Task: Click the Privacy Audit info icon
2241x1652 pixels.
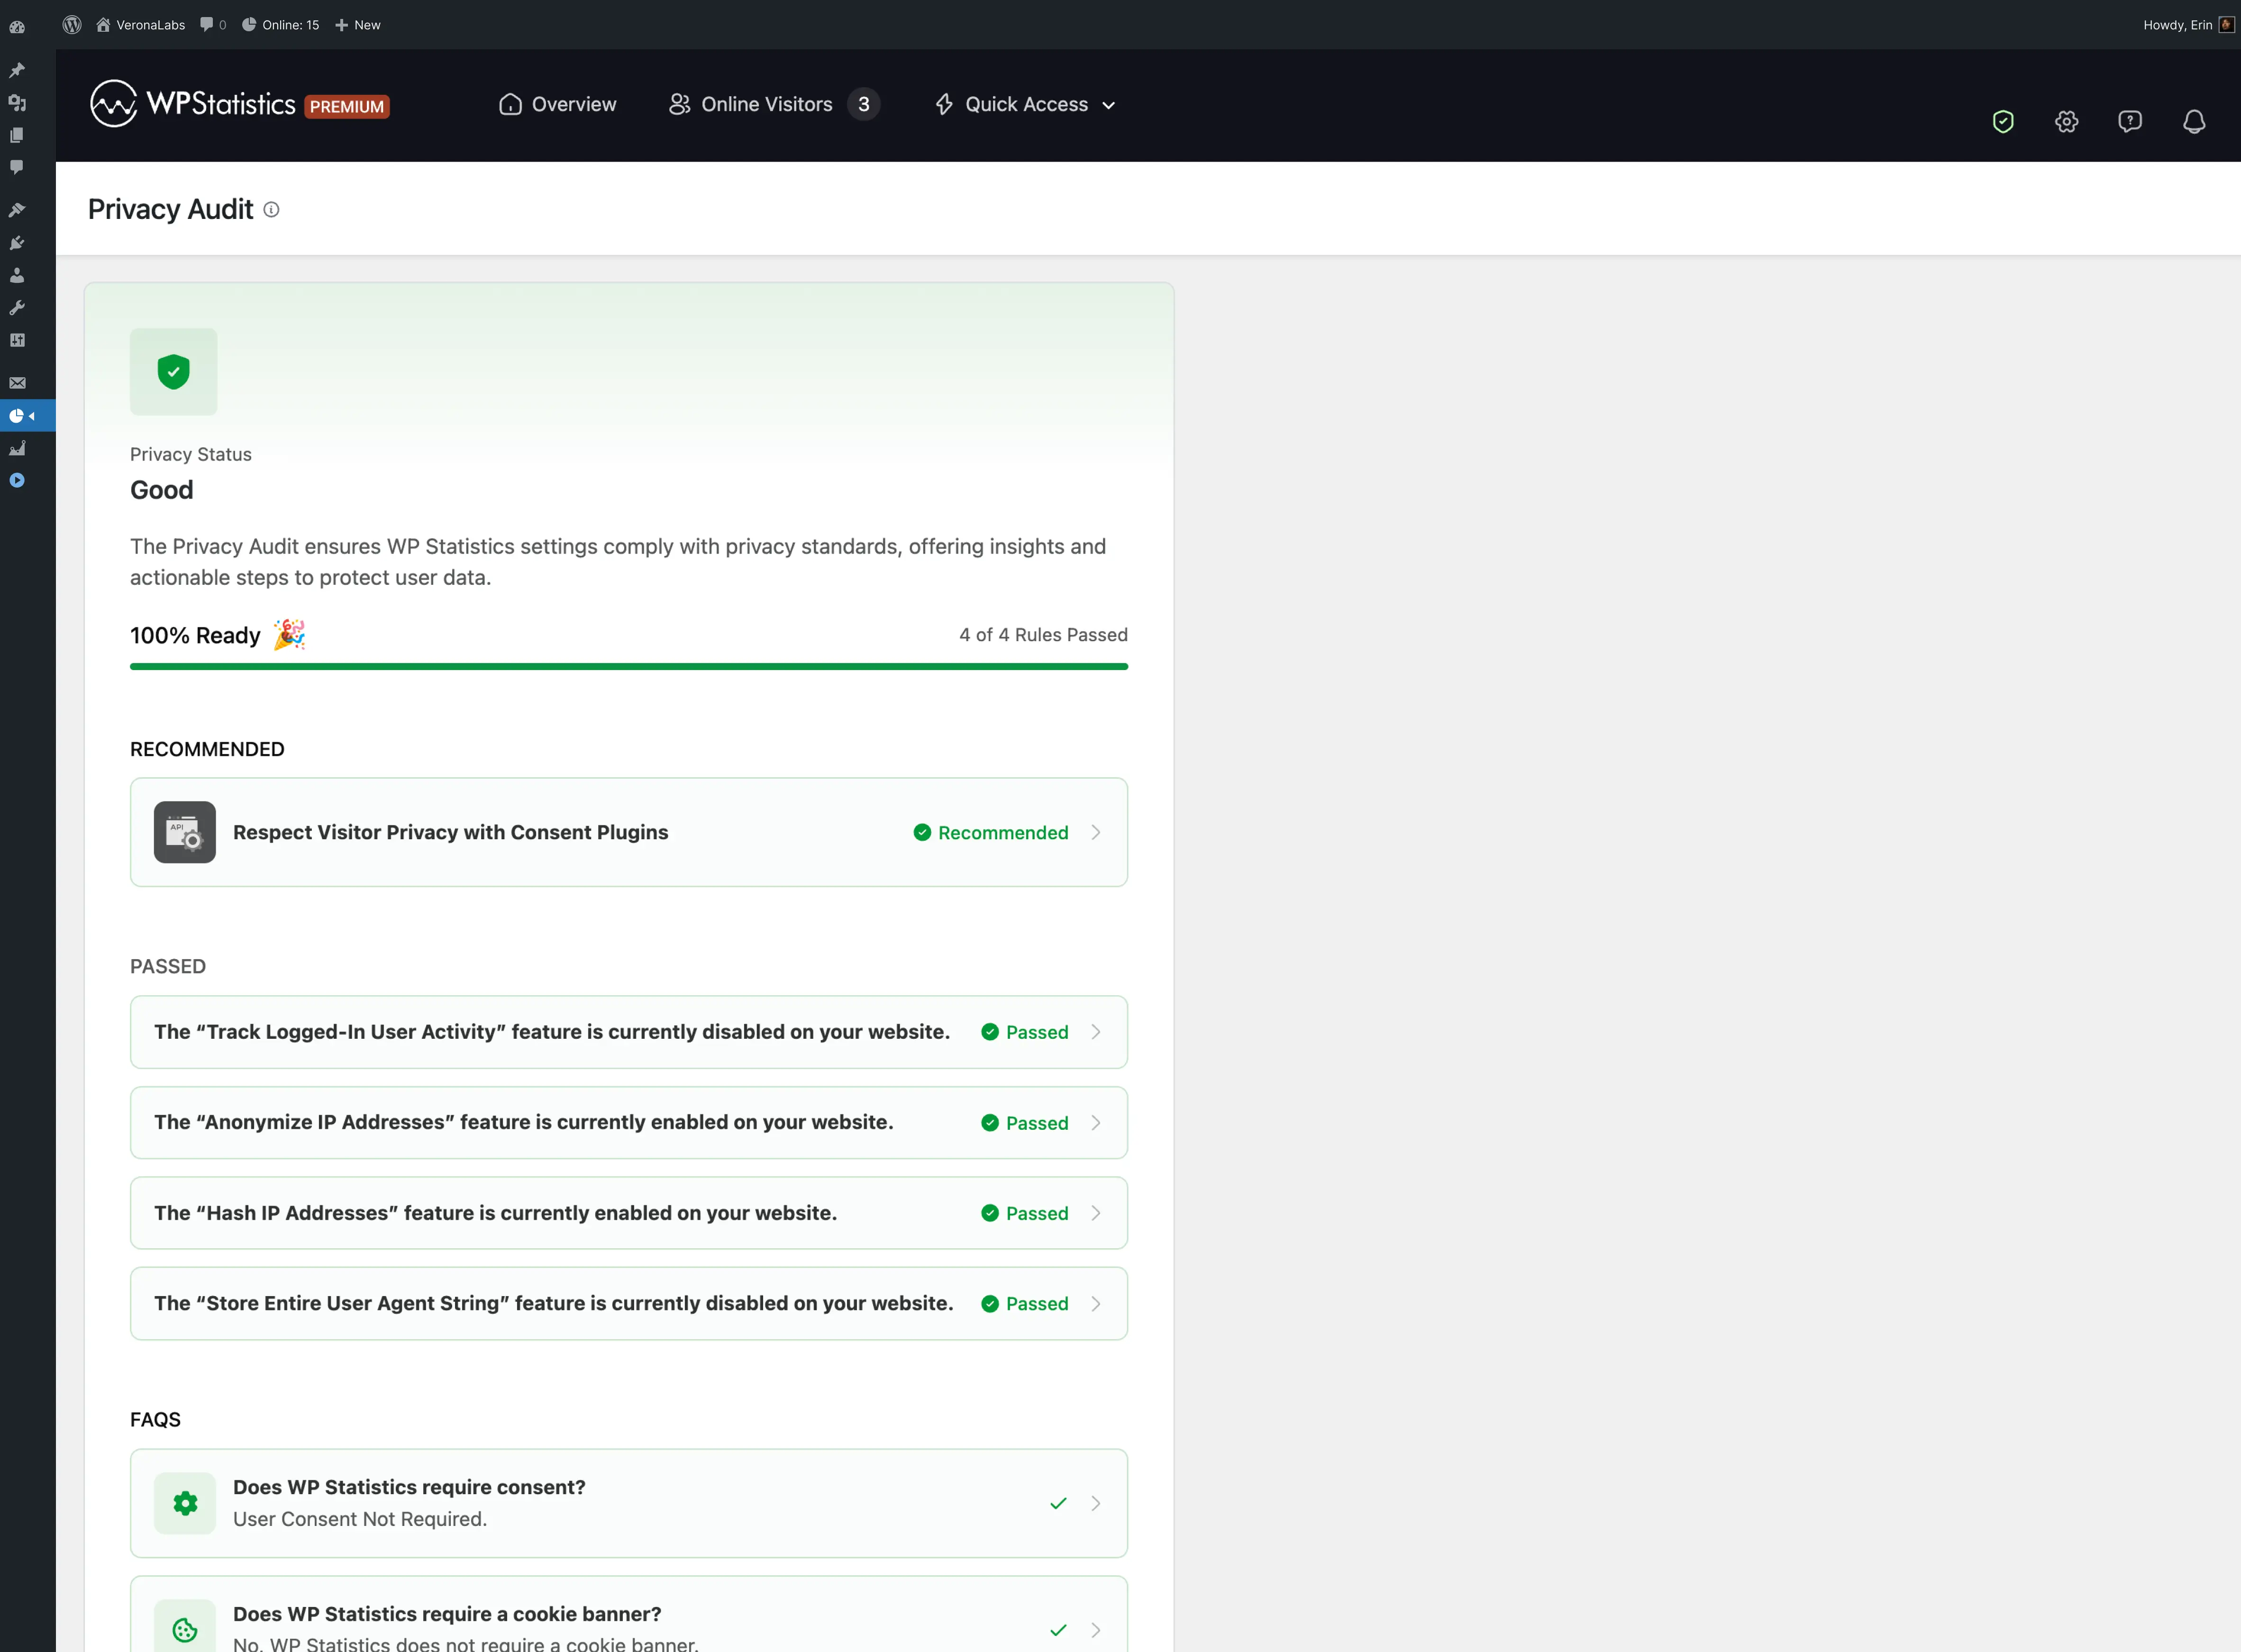Action: coord(271,210)
